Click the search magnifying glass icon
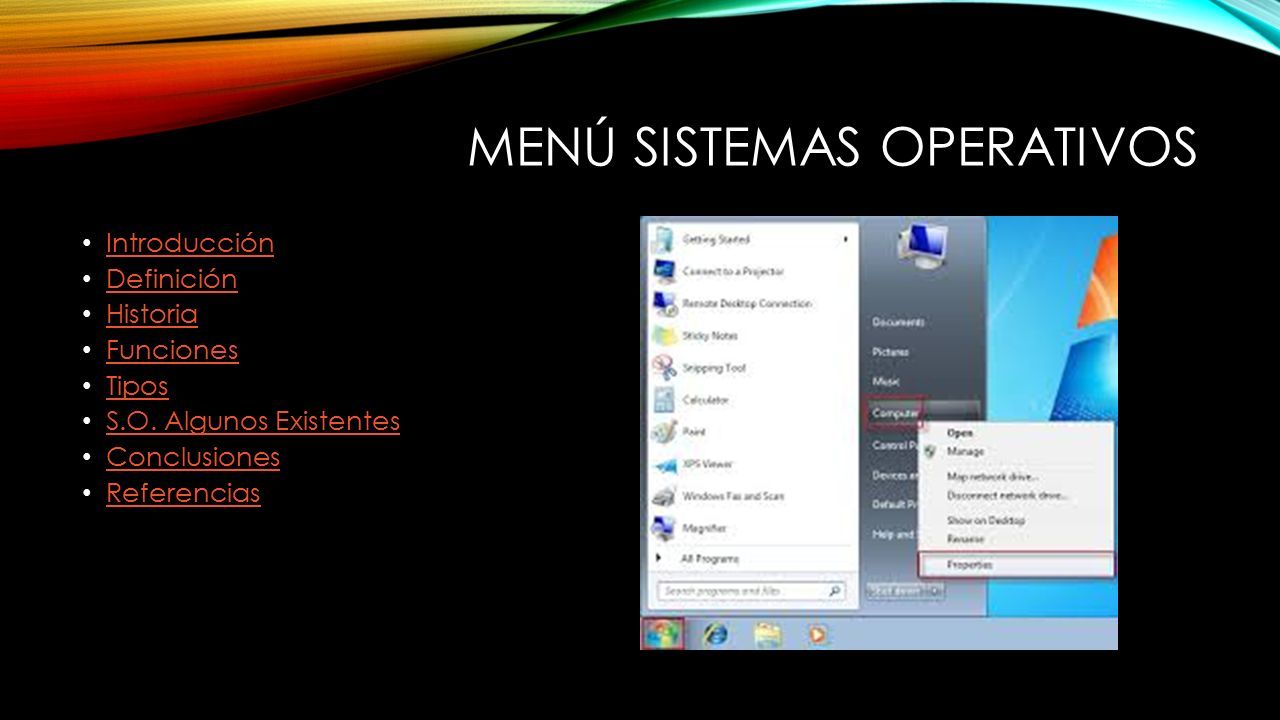 pos(835,591)
